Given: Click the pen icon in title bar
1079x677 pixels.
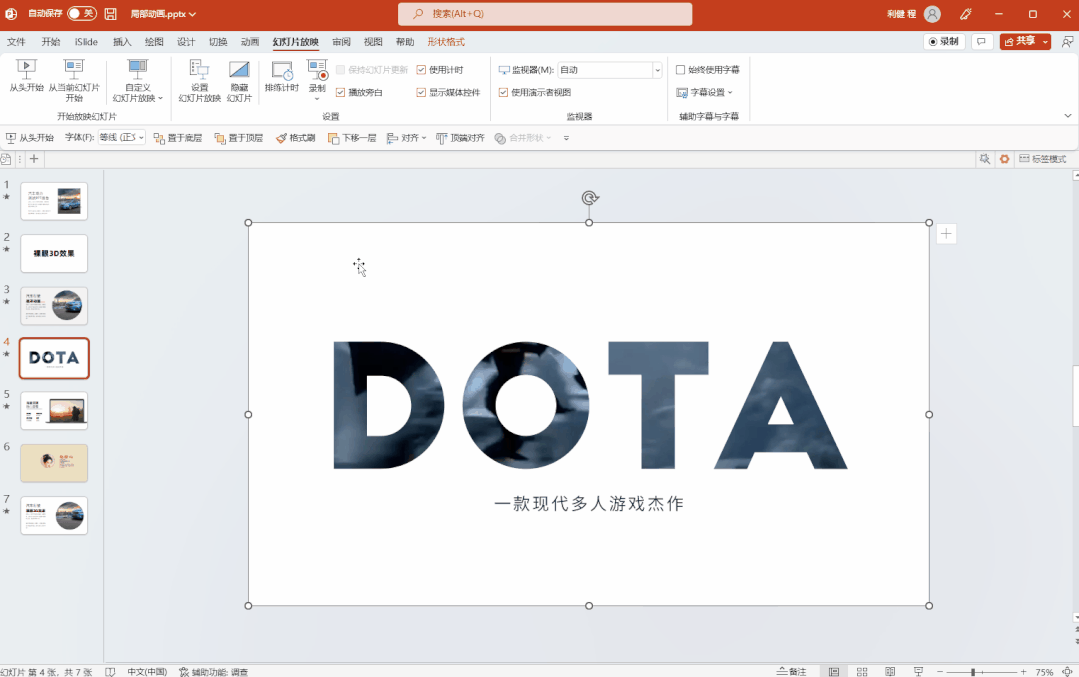Looking at the screenshot, I should 966,14.
